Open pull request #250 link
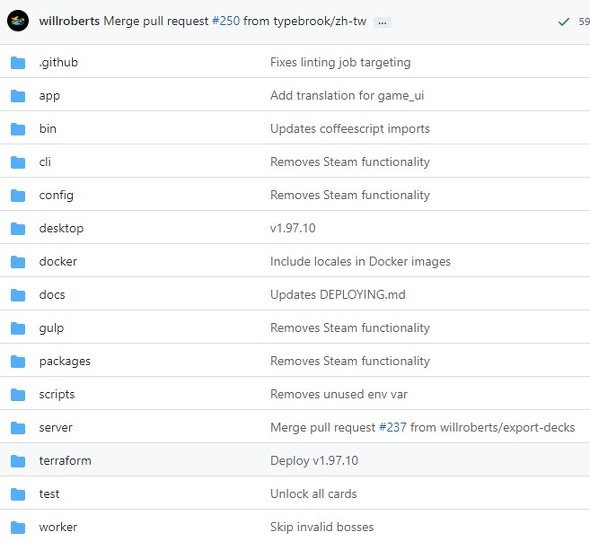 226,21
